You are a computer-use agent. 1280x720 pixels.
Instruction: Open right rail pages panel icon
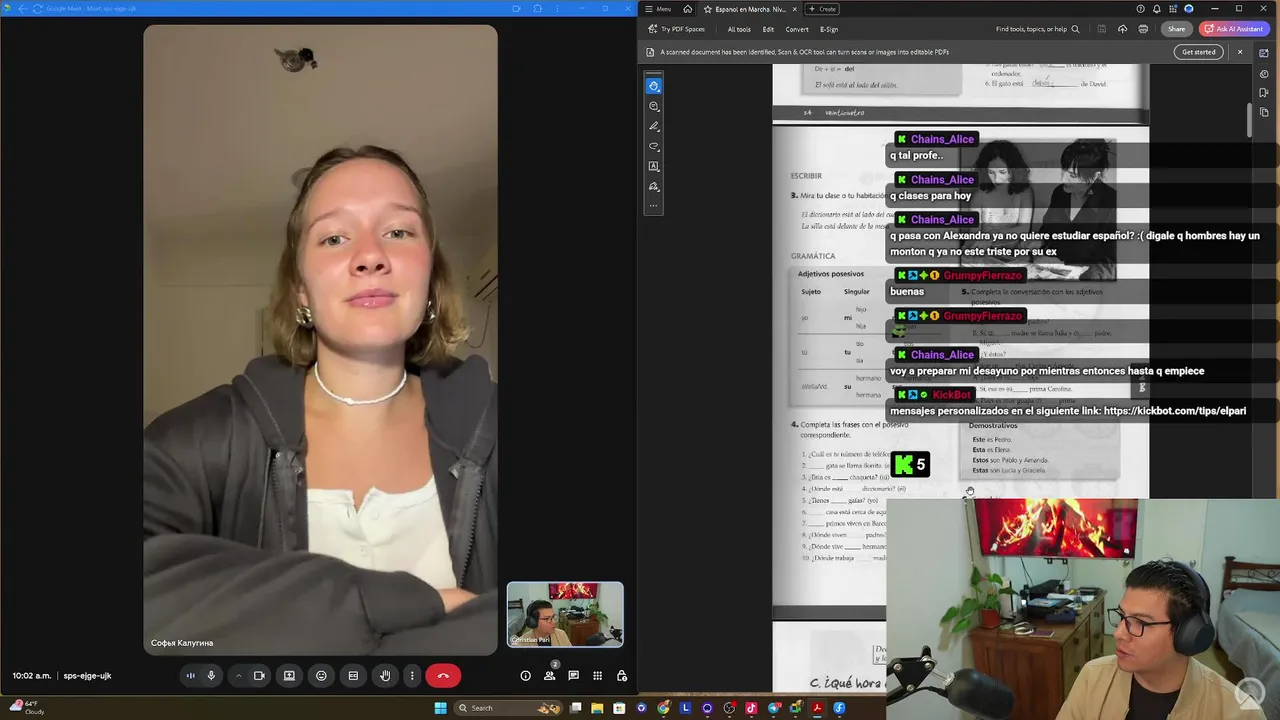click(x=1264, y=113)
